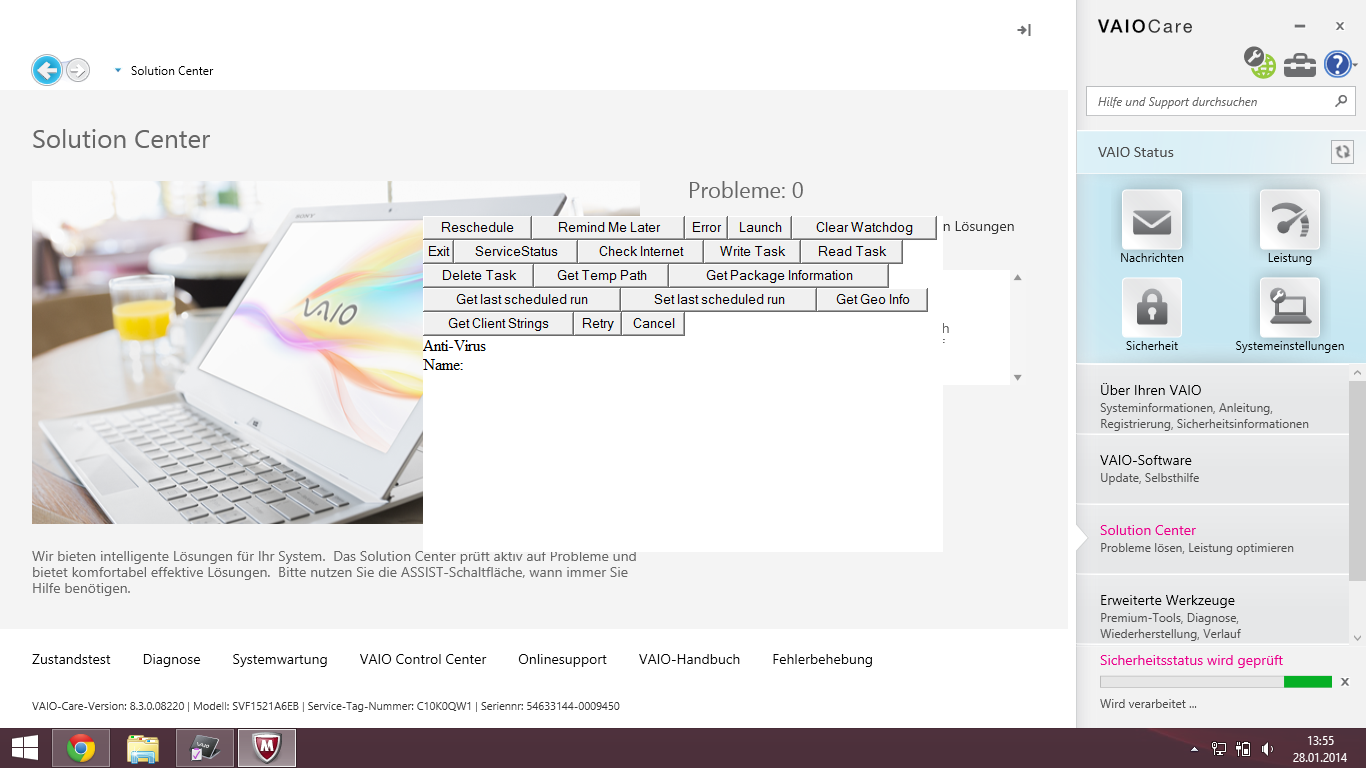Open the toolbox icon in the header
Viewport: 1366px width, 768px height.
pos(1299,63)
